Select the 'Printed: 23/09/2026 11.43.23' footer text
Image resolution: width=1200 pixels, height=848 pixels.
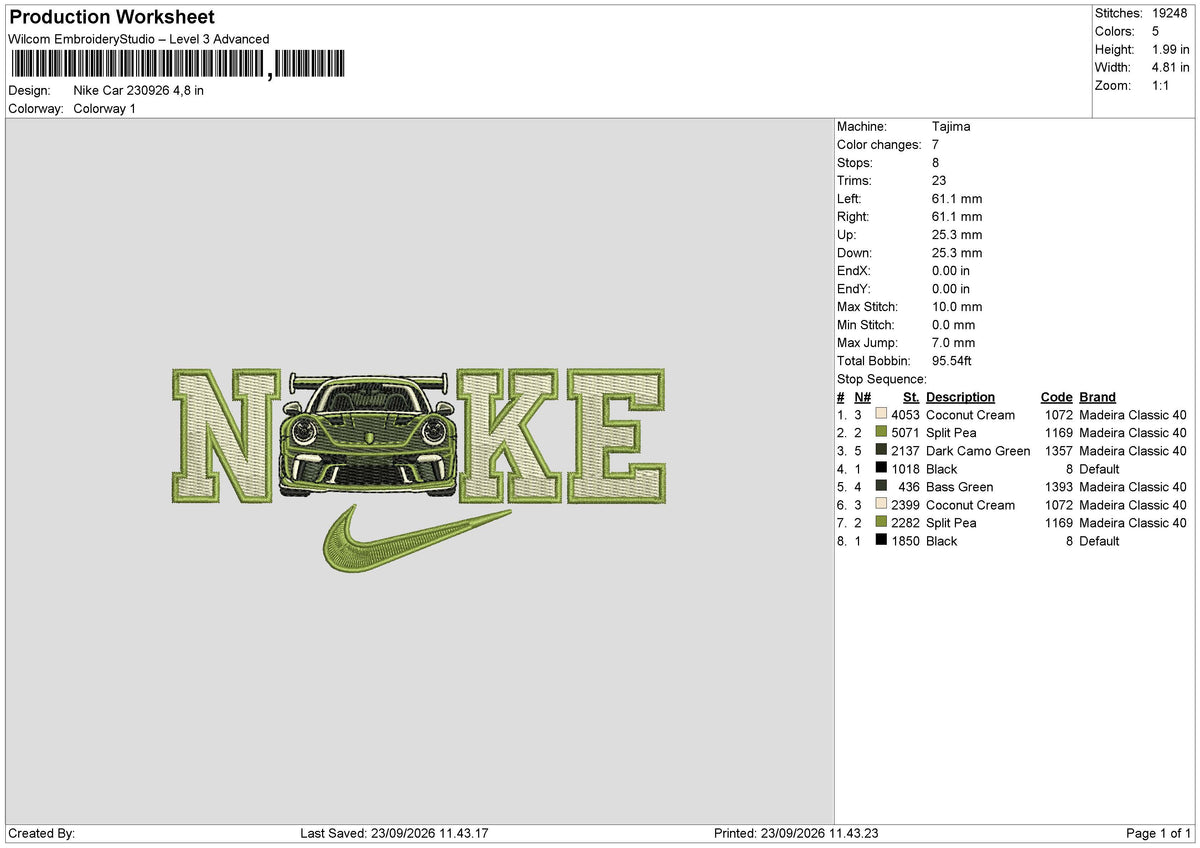796,833
